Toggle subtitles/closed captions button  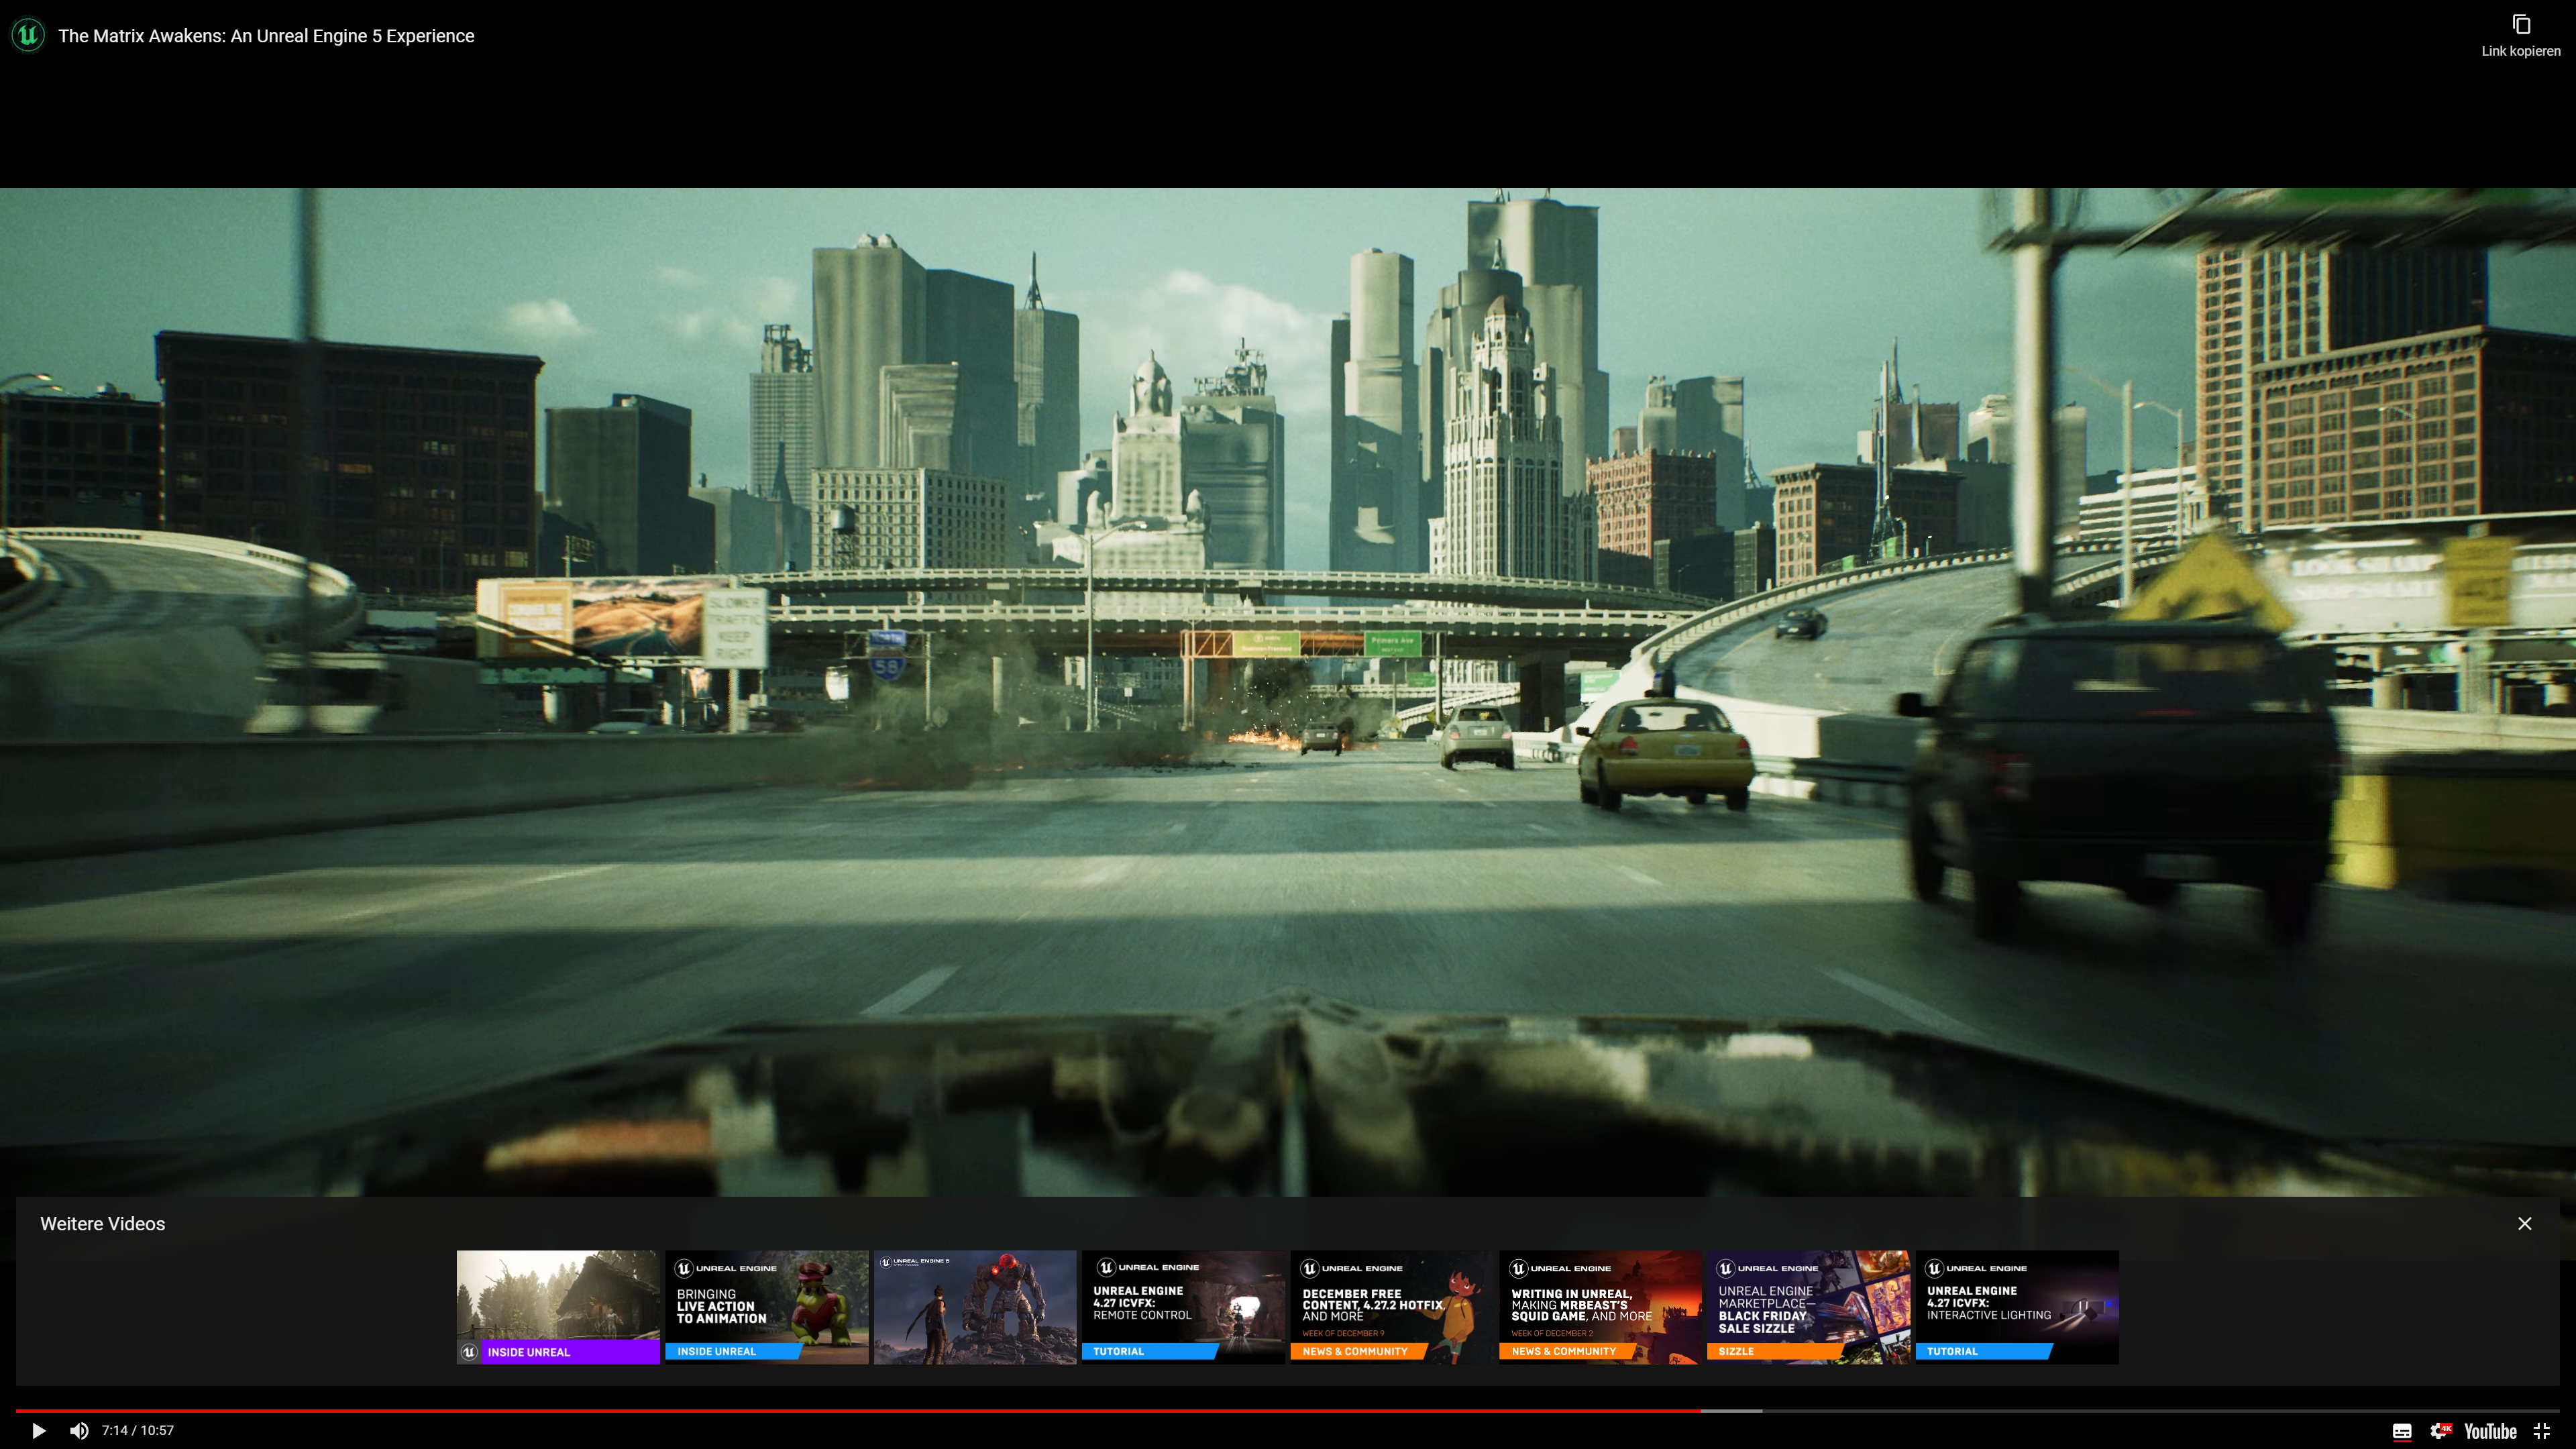pos(2402,1431)
